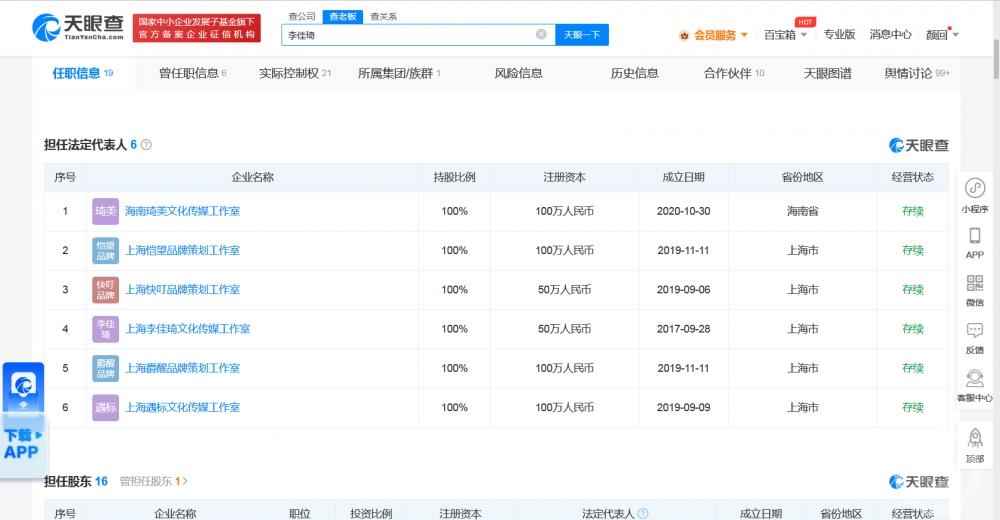This screenshot has height=520, width=1000.
Task: Switch to the 风险信息 tab
Action: coord(518,73)
